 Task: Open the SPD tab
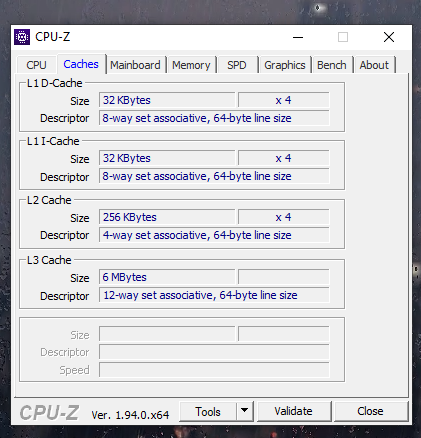click(x=237, y=65)
